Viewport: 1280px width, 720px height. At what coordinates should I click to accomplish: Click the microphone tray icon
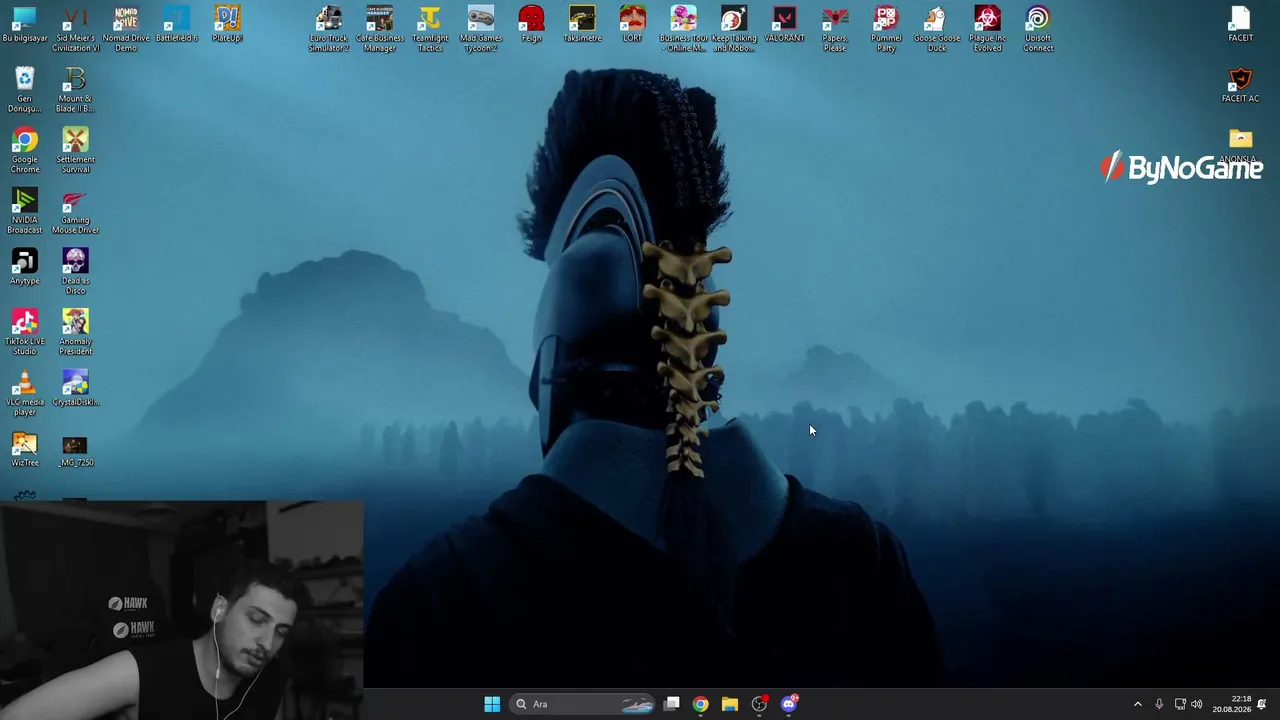click(1159, 704)
